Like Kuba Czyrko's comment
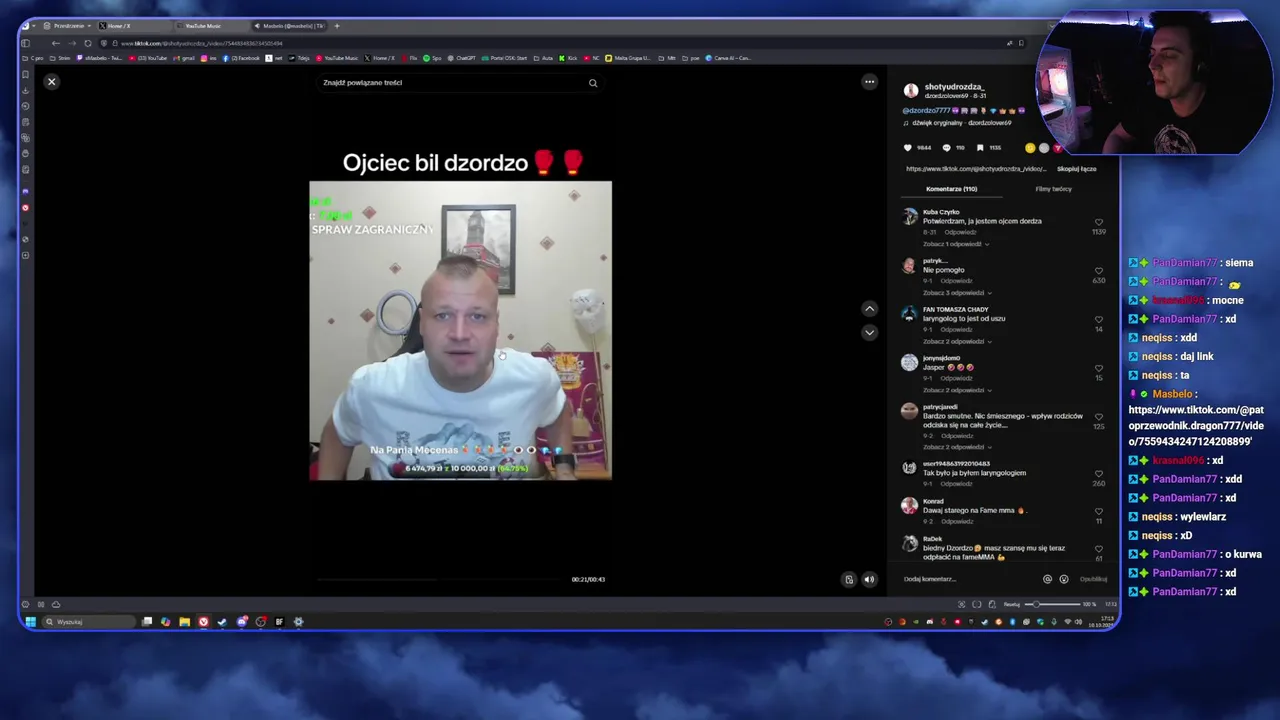1280x720 pixels. (x=1098, y=222)
